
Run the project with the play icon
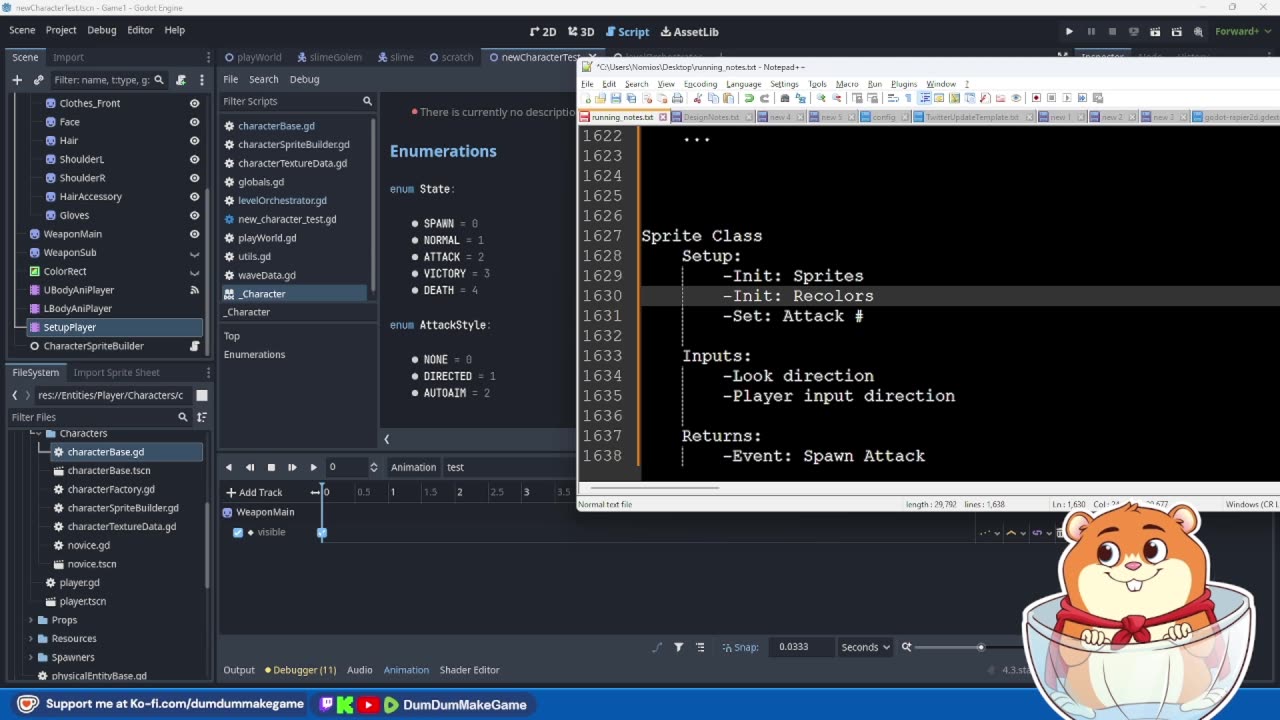pos(1069,31)
